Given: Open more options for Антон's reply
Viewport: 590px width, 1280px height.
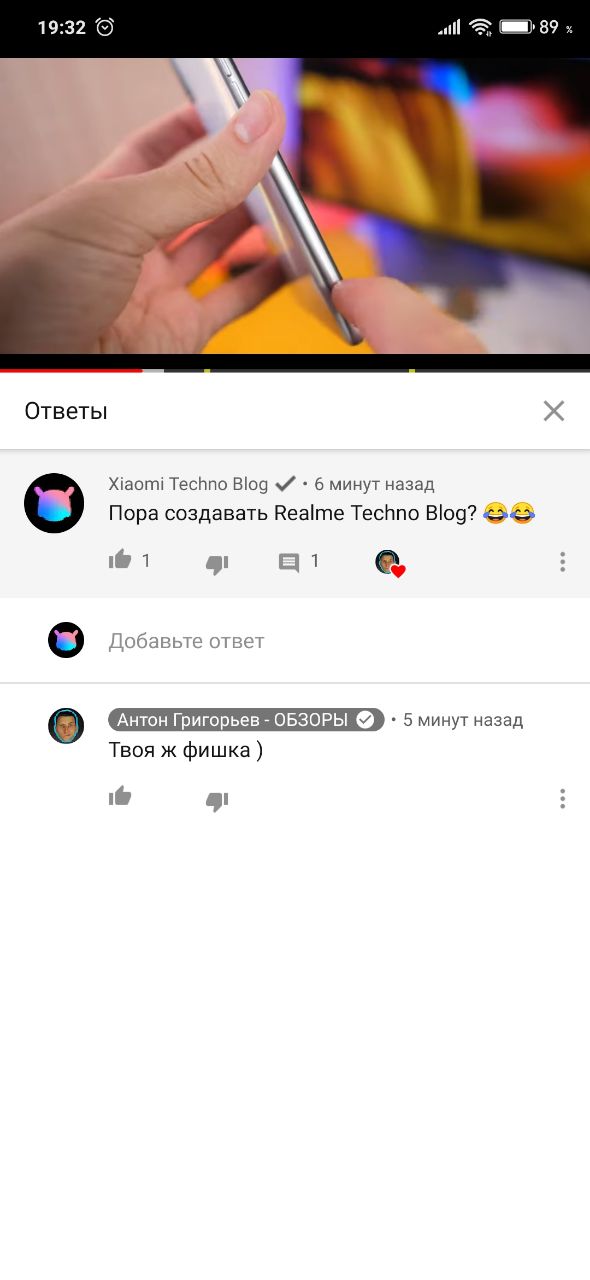Looking at the screenshot, I should [562, 798].
